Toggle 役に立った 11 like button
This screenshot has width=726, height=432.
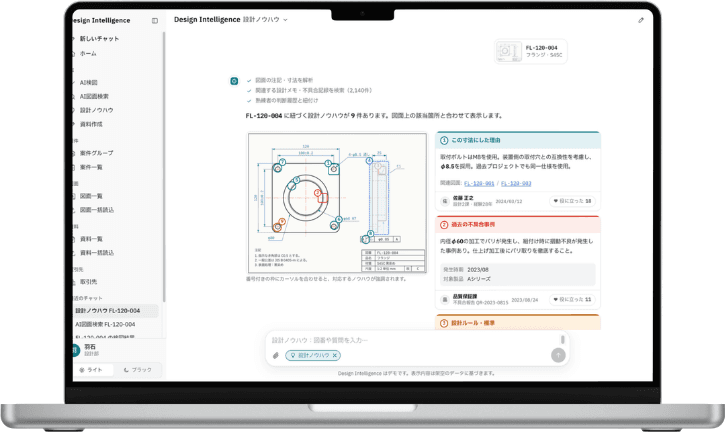tap(572, 300)
